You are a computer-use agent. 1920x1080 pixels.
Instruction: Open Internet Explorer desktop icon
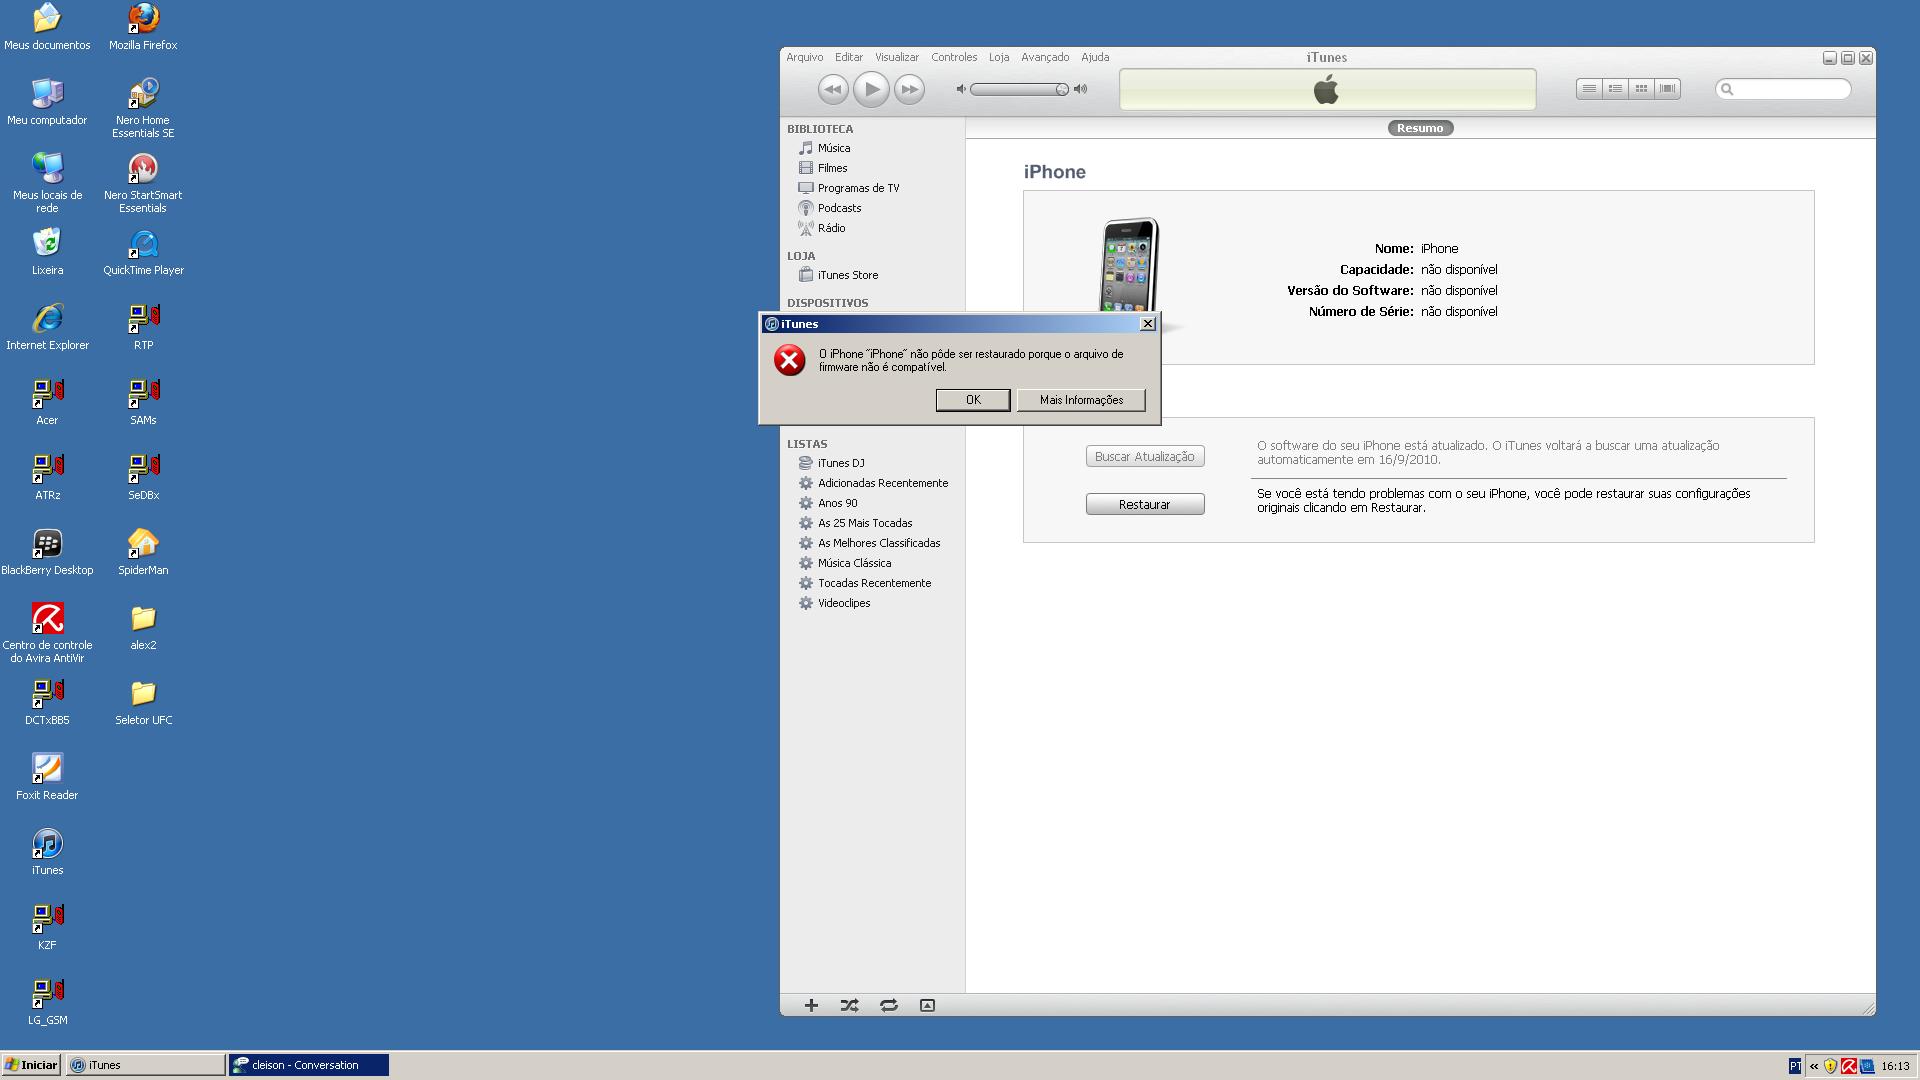47,327
